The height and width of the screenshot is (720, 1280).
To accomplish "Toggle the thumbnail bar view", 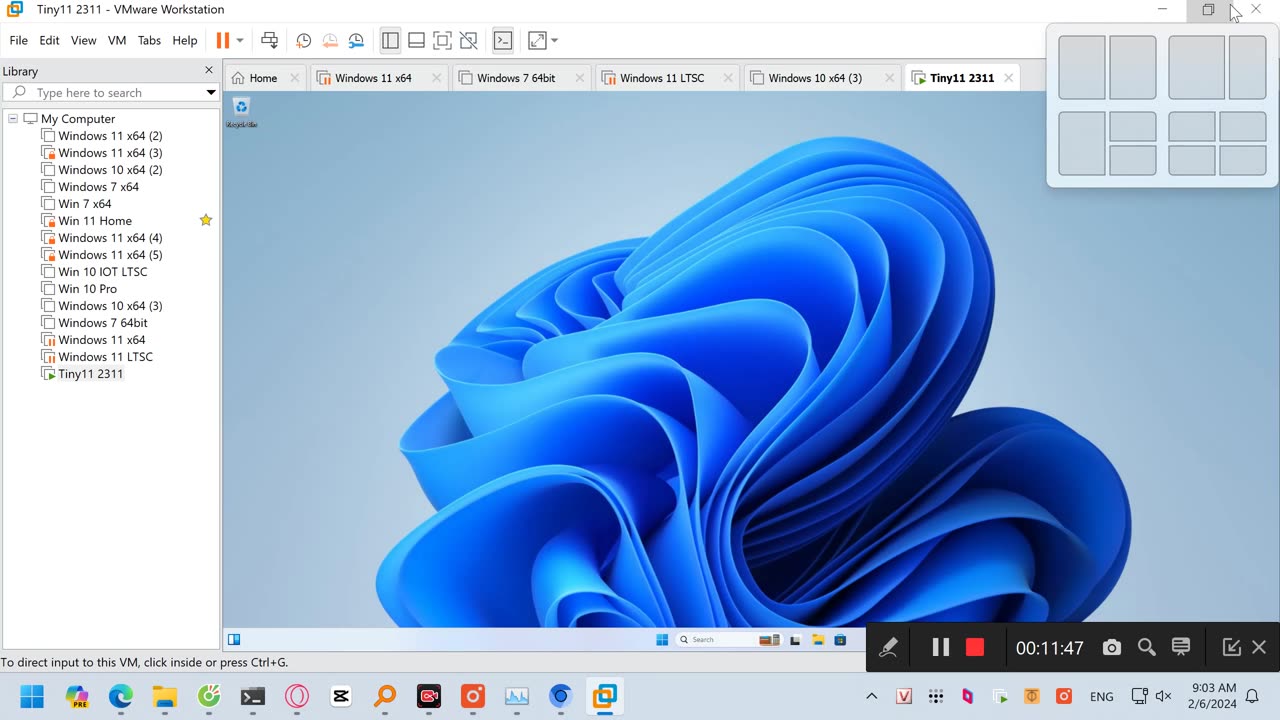I will (x=416, y=41).
